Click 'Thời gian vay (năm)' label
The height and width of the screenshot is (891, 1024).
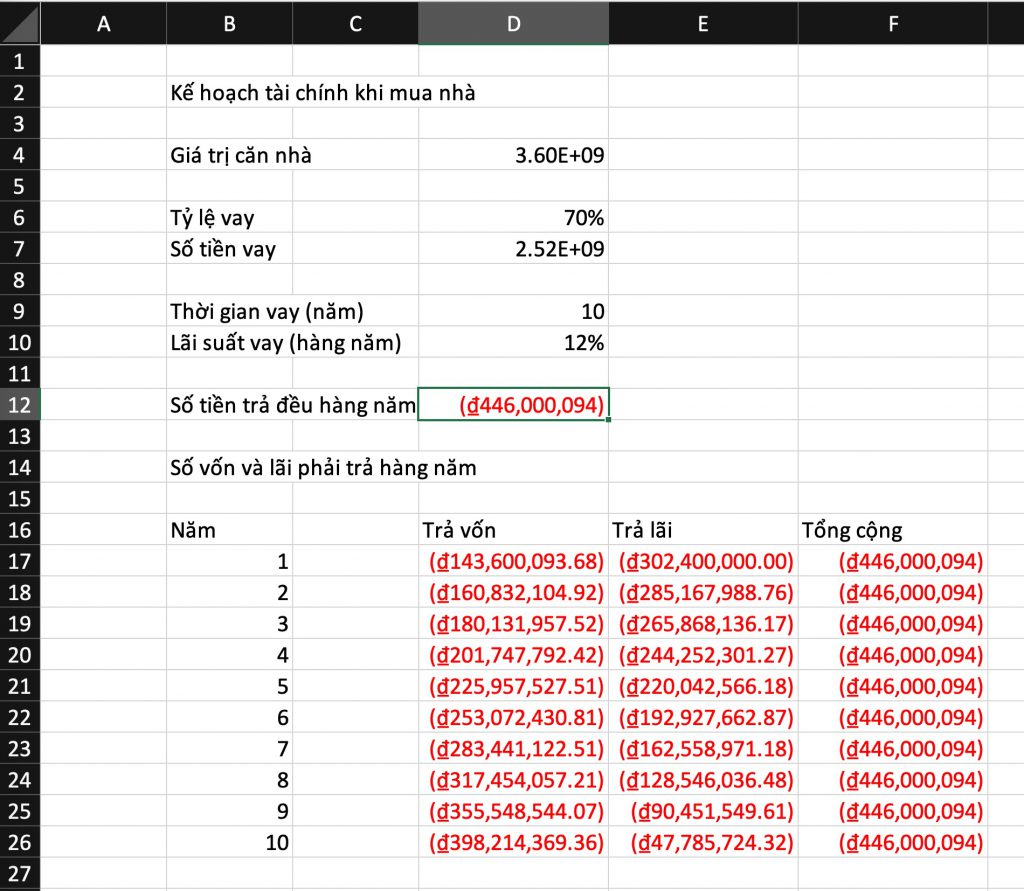(266, 312)
